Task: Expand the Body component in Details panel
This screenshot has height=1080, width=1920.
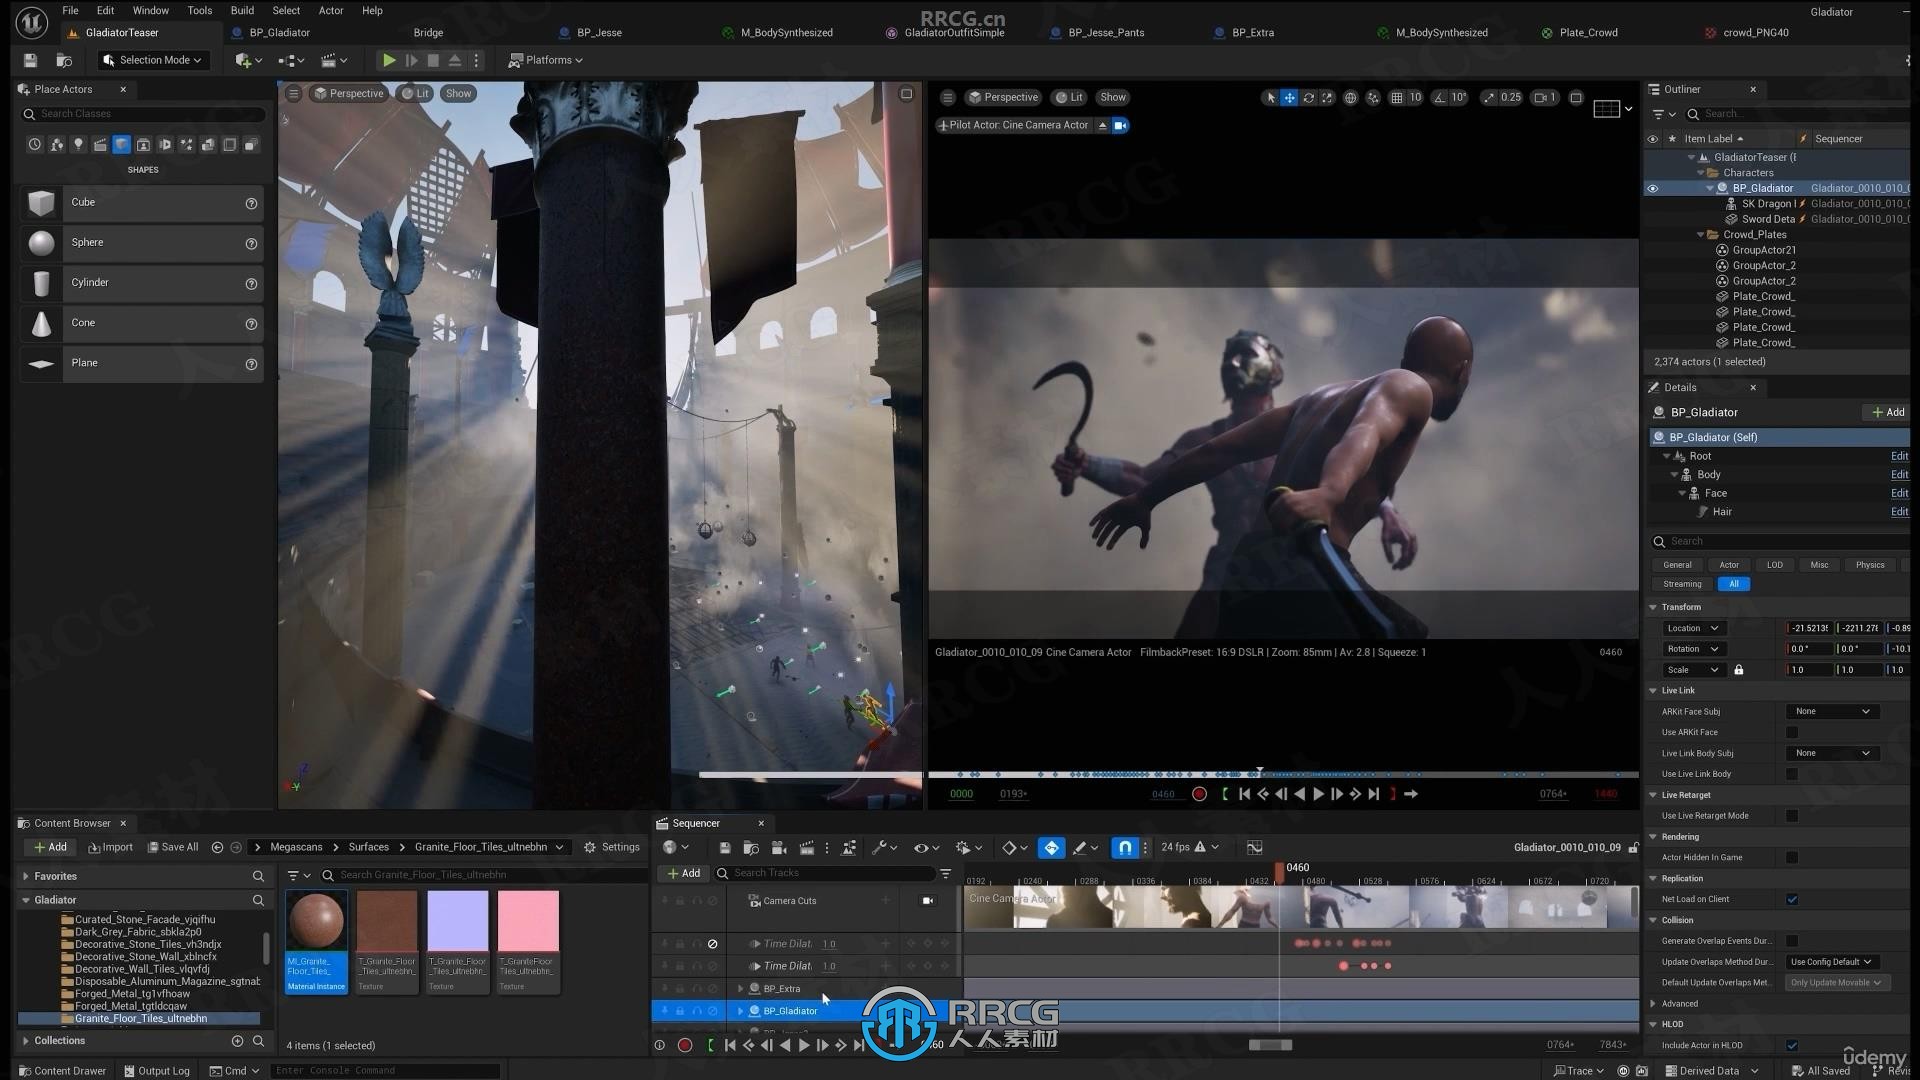Action: point(1677,473)
